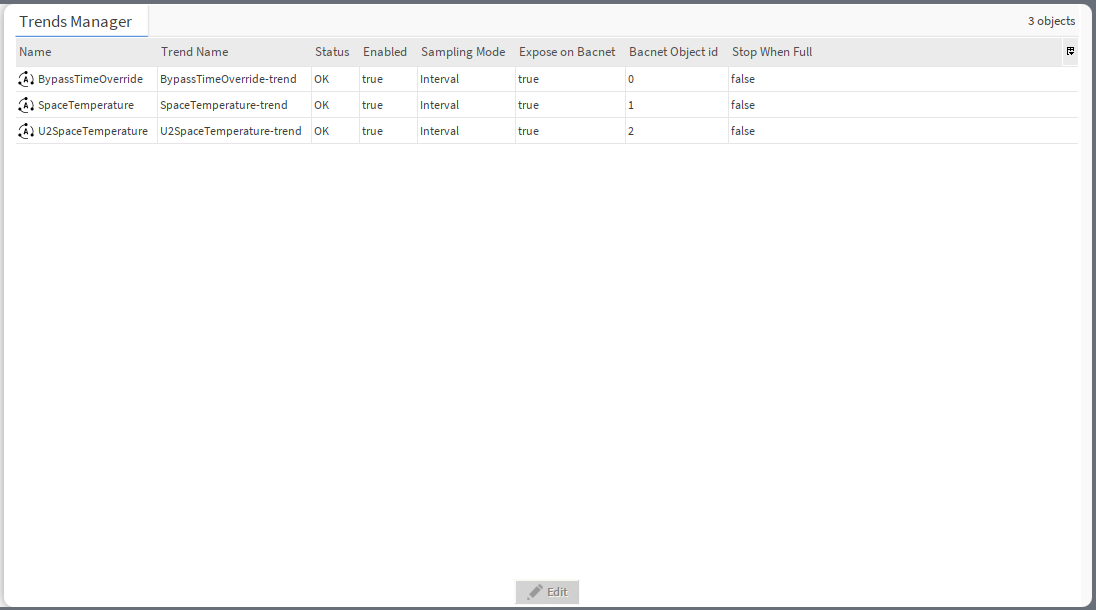This screenshot has height=610, width=1096.
Task: Click the SpaceTemperature row icon
Action: 26,105
